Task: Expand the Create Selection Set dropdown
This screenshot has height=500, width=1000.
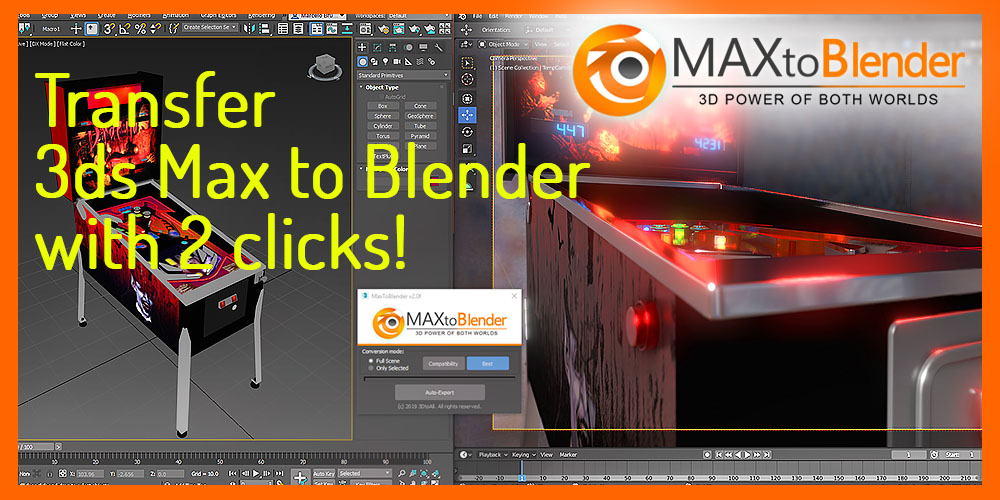Action: (x=211, y=28)
